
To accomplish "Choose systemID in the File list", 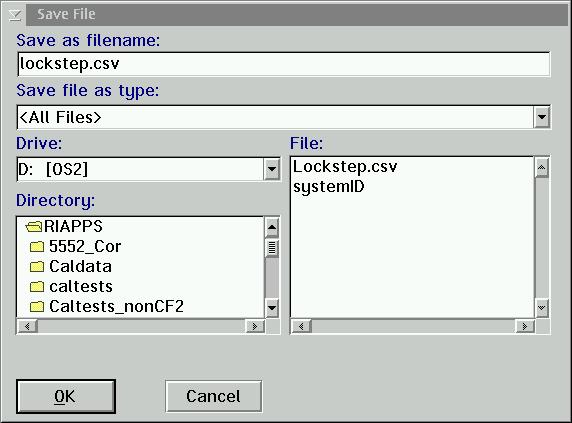I will coord(329,187).
